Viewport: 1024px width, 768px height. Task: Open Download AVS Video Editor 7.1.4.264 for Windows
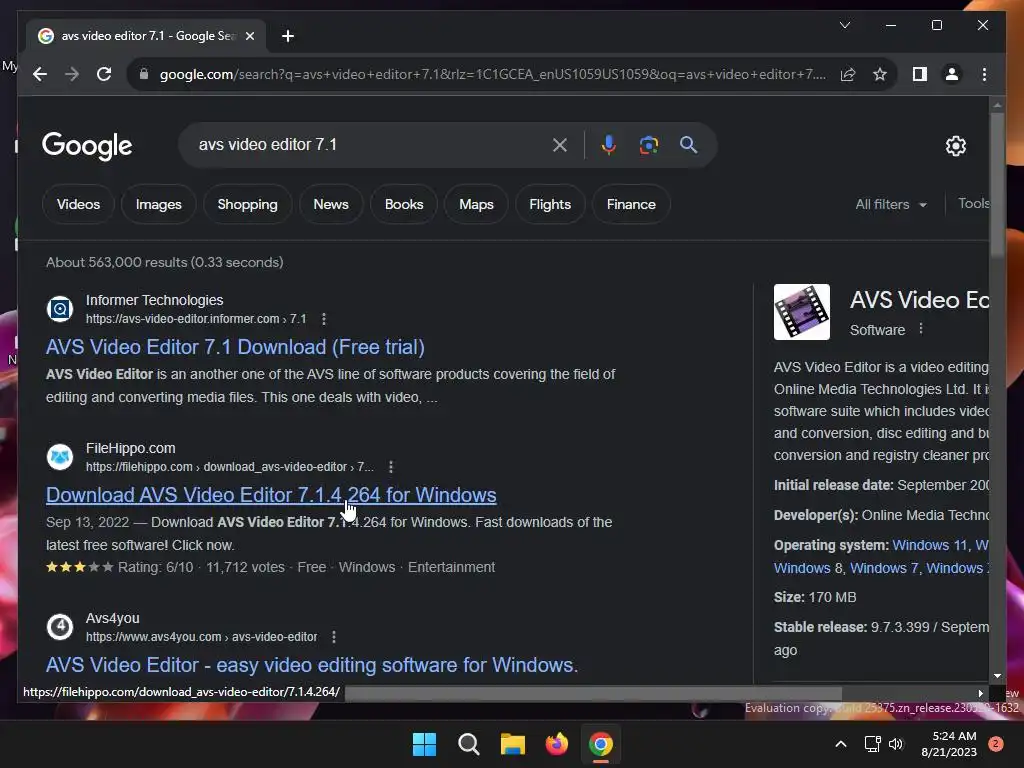click(x=271, y=496)
